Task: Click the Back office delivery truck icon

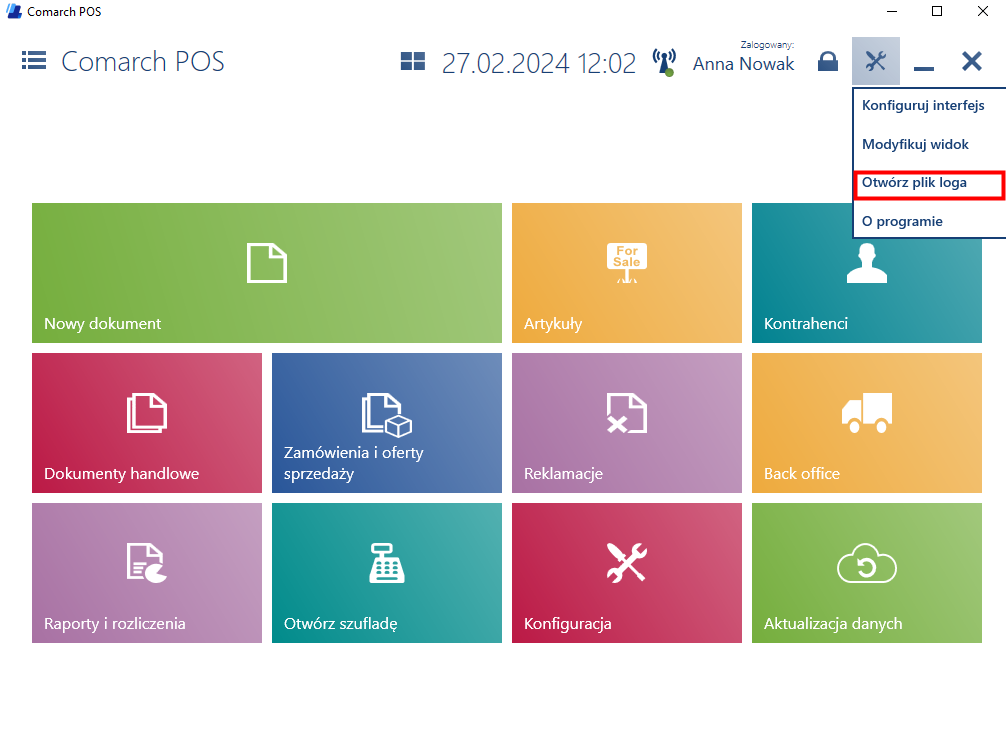Action: click(x=867, y=413)
